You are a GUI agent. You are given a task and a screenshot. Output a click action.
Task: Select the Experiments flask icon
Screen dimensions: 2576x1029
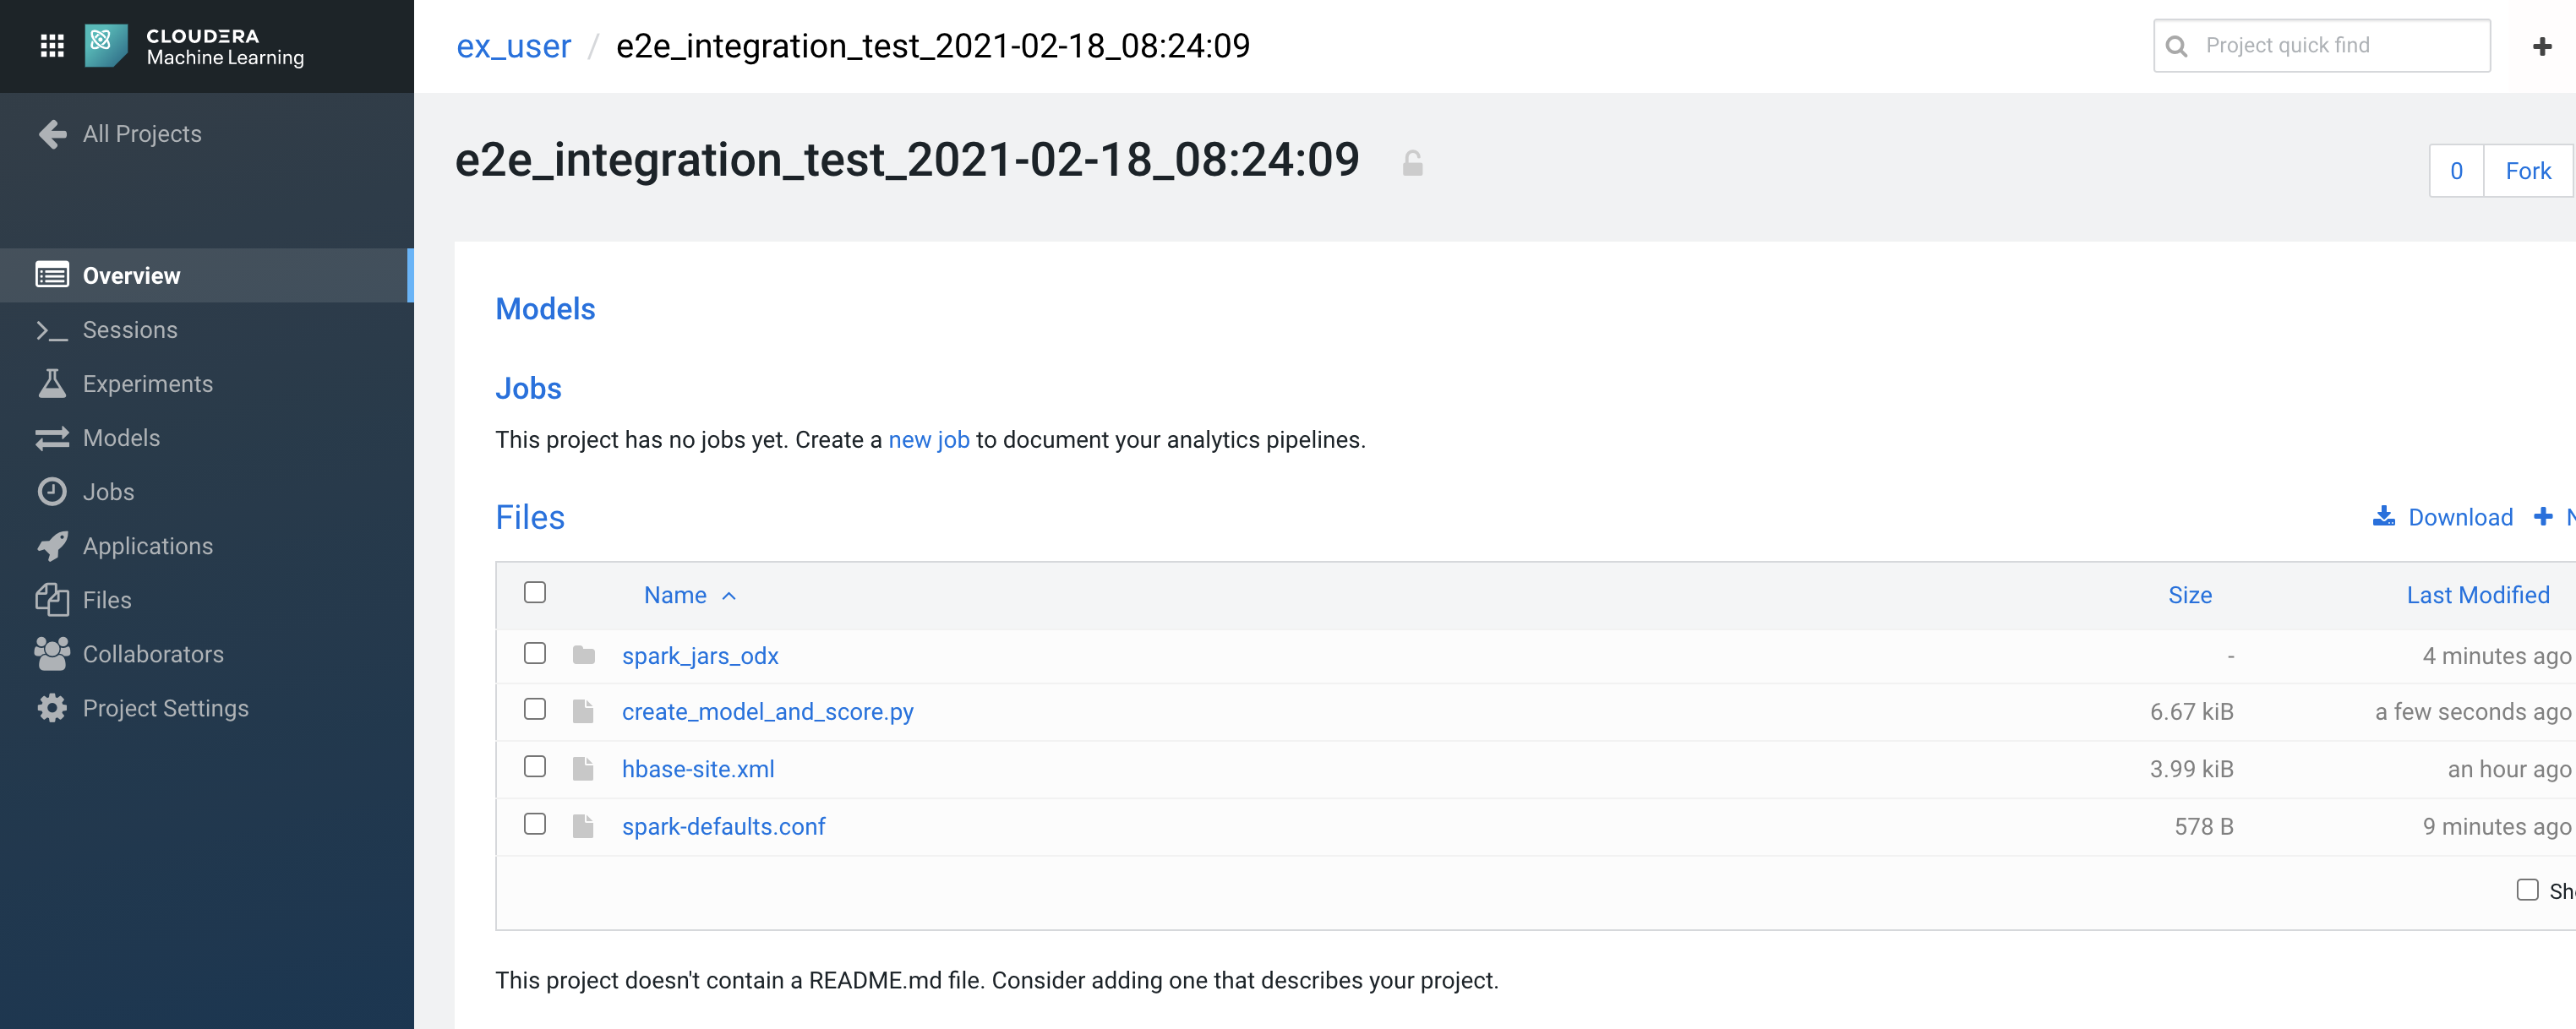[x=52, y=383]
